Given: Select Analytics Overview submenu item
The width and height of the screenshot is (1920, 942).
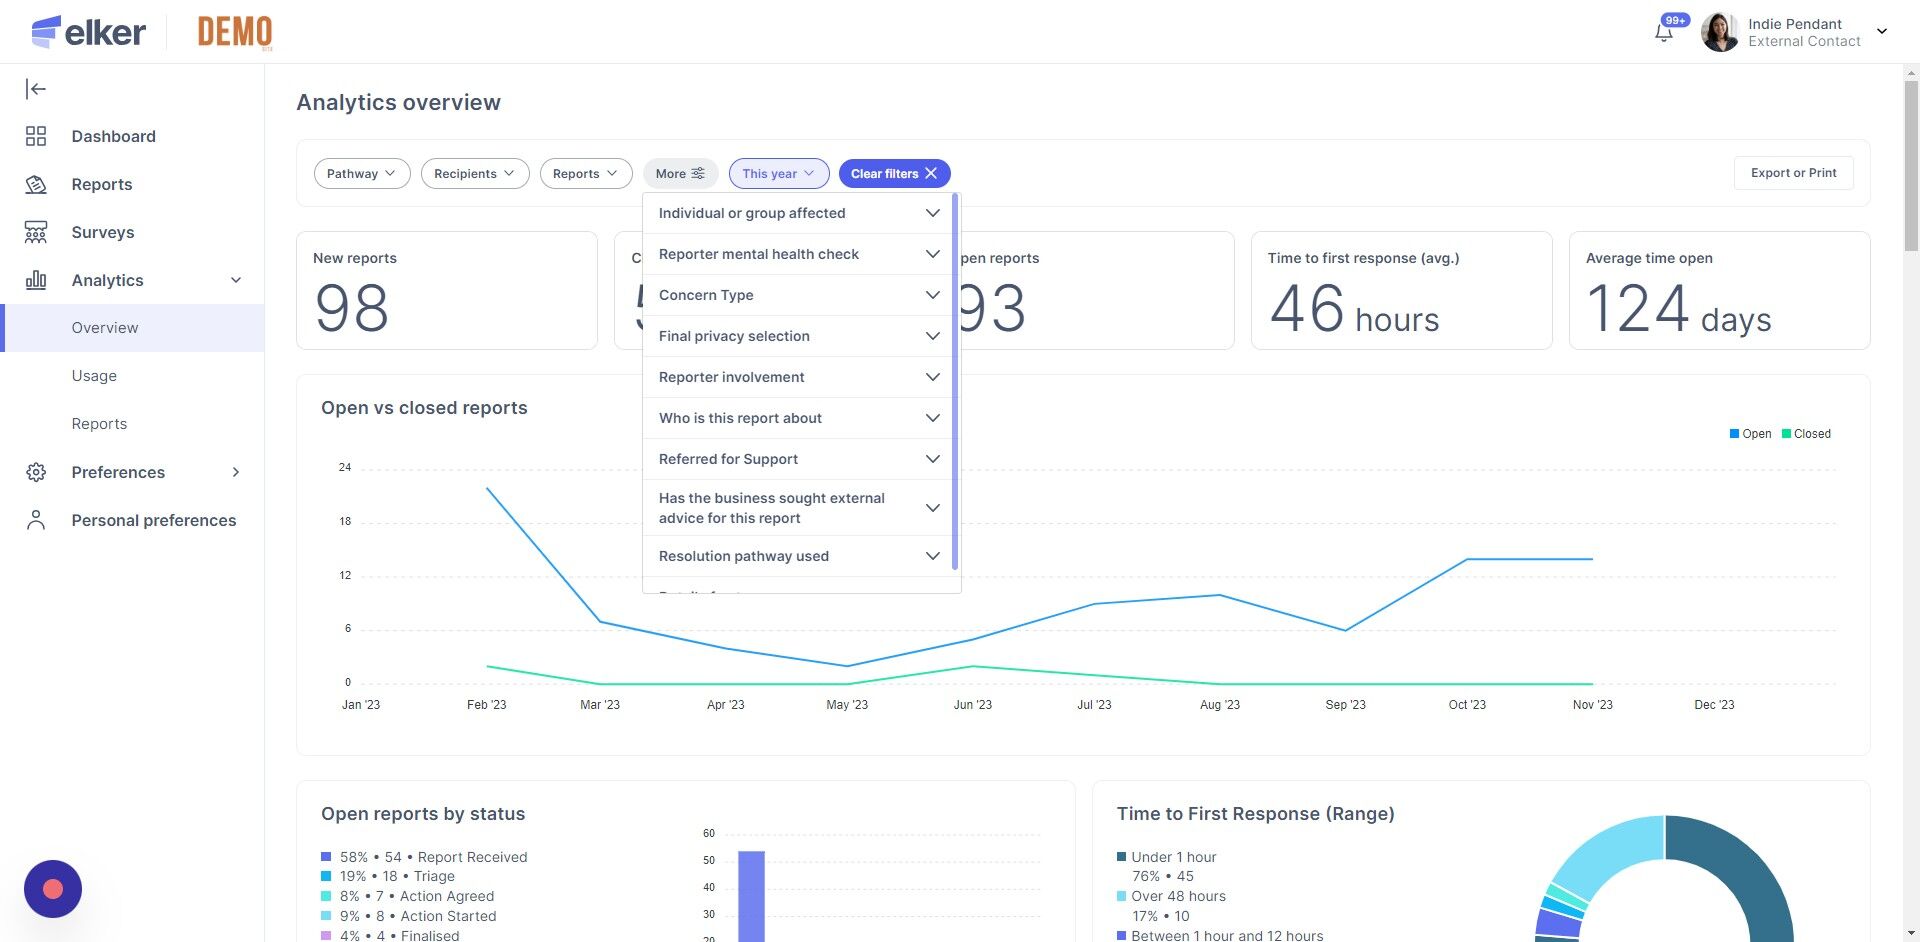Looking at the screenshot, I should click(134, 328).
